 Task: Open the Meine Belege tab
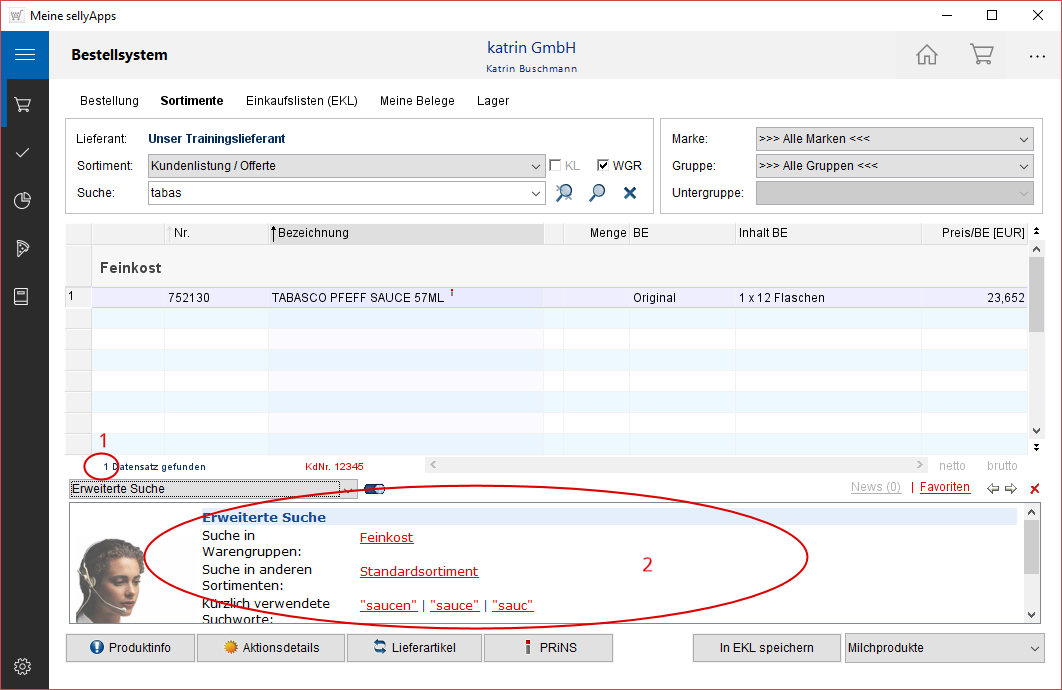(417, 101)
